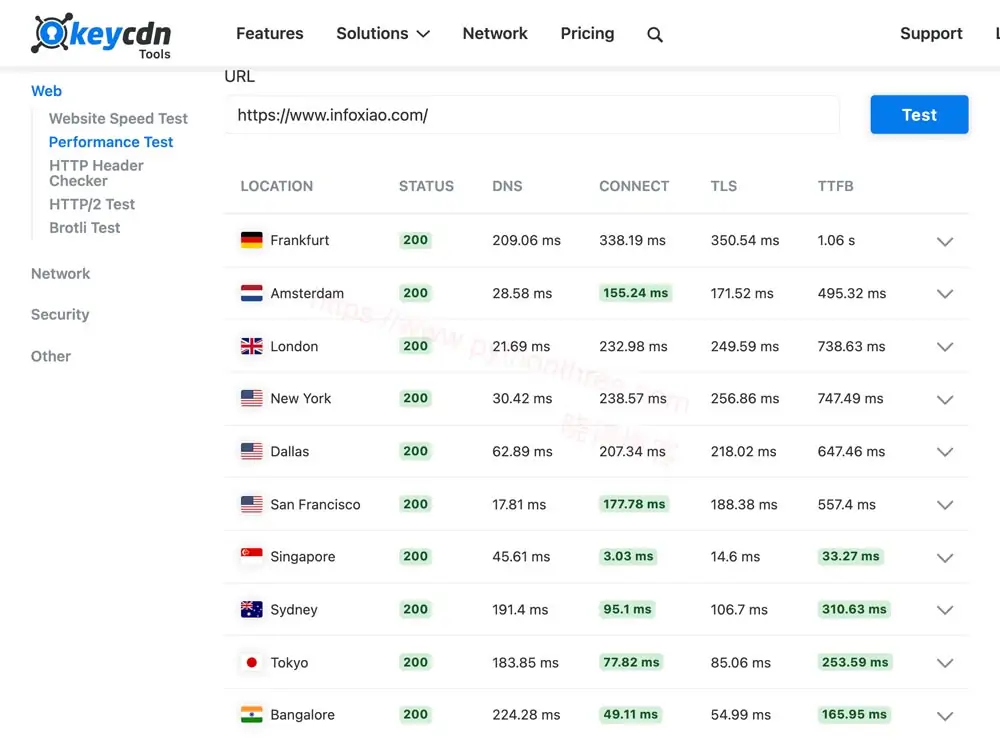
Task: Open the Features menu item
Action: pyautogui.click(x=269, y=34)
